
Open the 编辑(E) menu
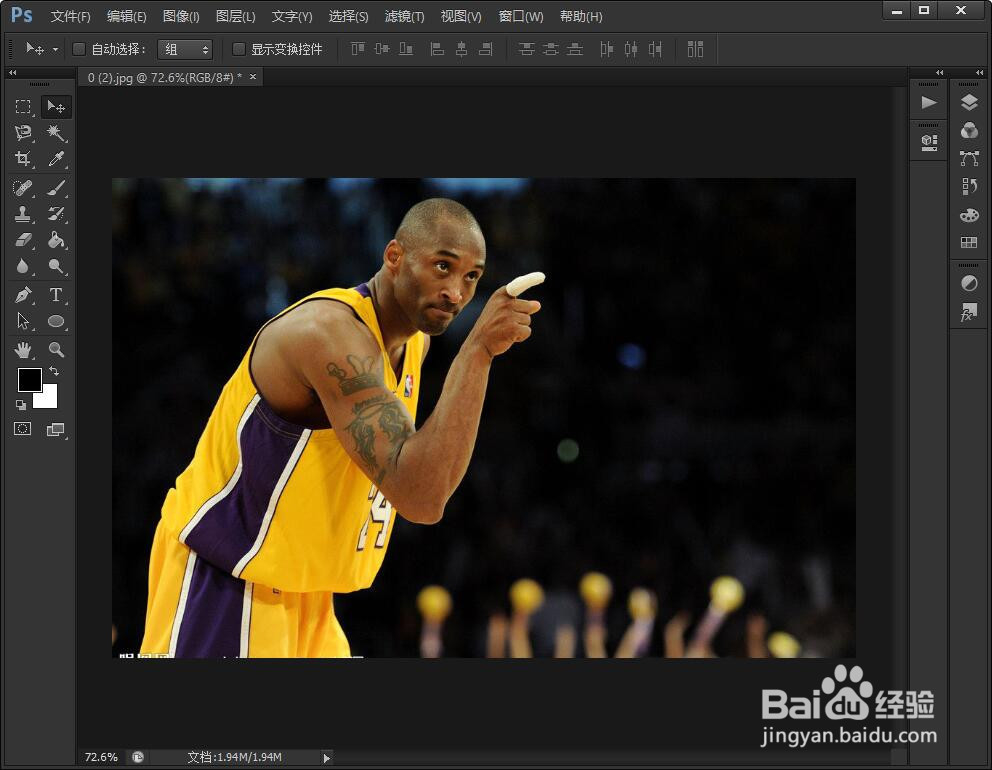point(127,16)
